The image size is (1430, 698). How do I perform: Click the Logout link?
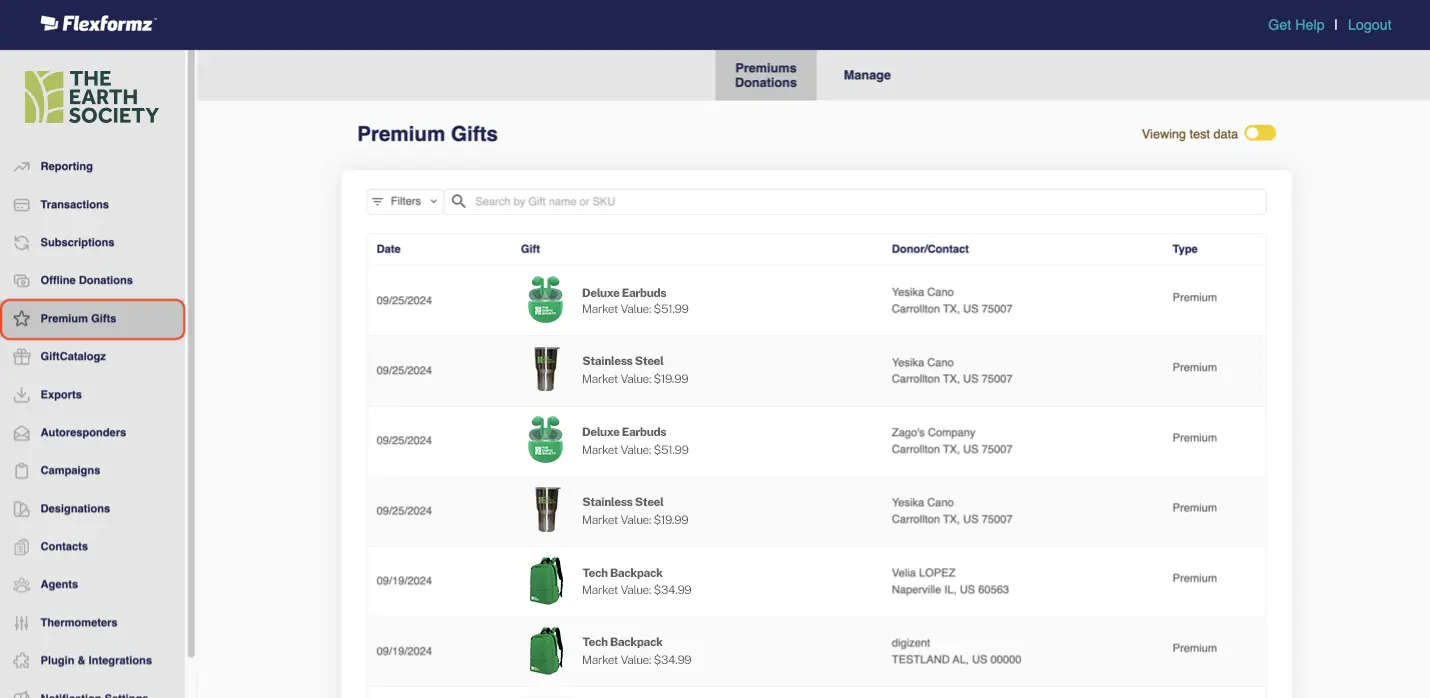pos(1369,25)
